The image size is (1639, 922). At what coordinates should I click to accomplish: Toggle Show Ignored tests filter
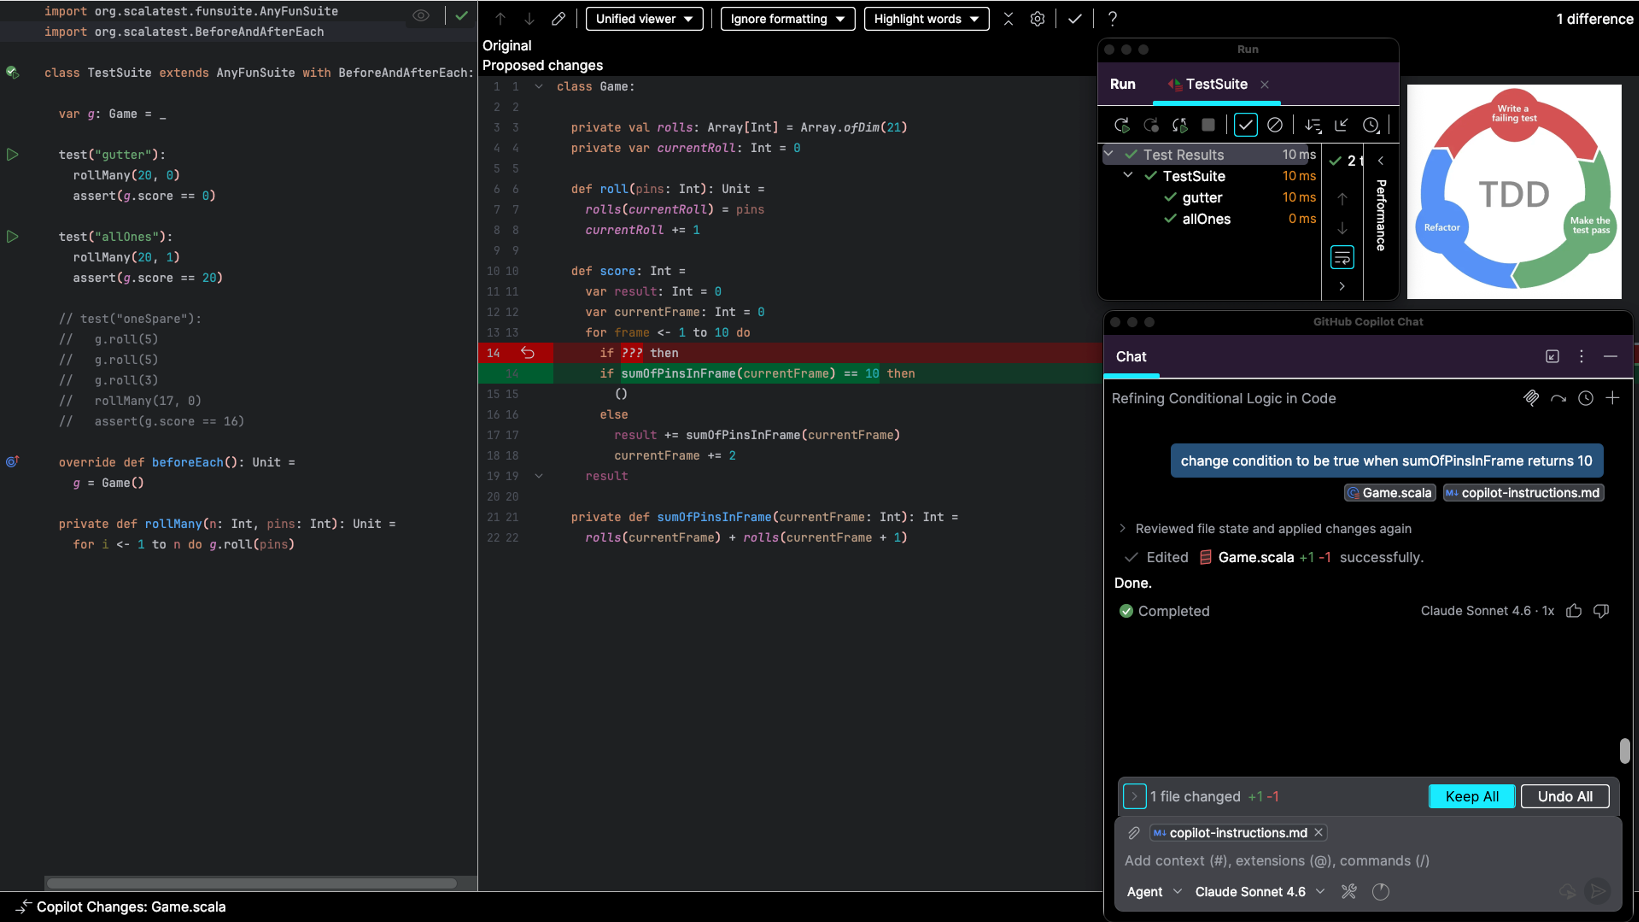click(x=1274, y=125)
